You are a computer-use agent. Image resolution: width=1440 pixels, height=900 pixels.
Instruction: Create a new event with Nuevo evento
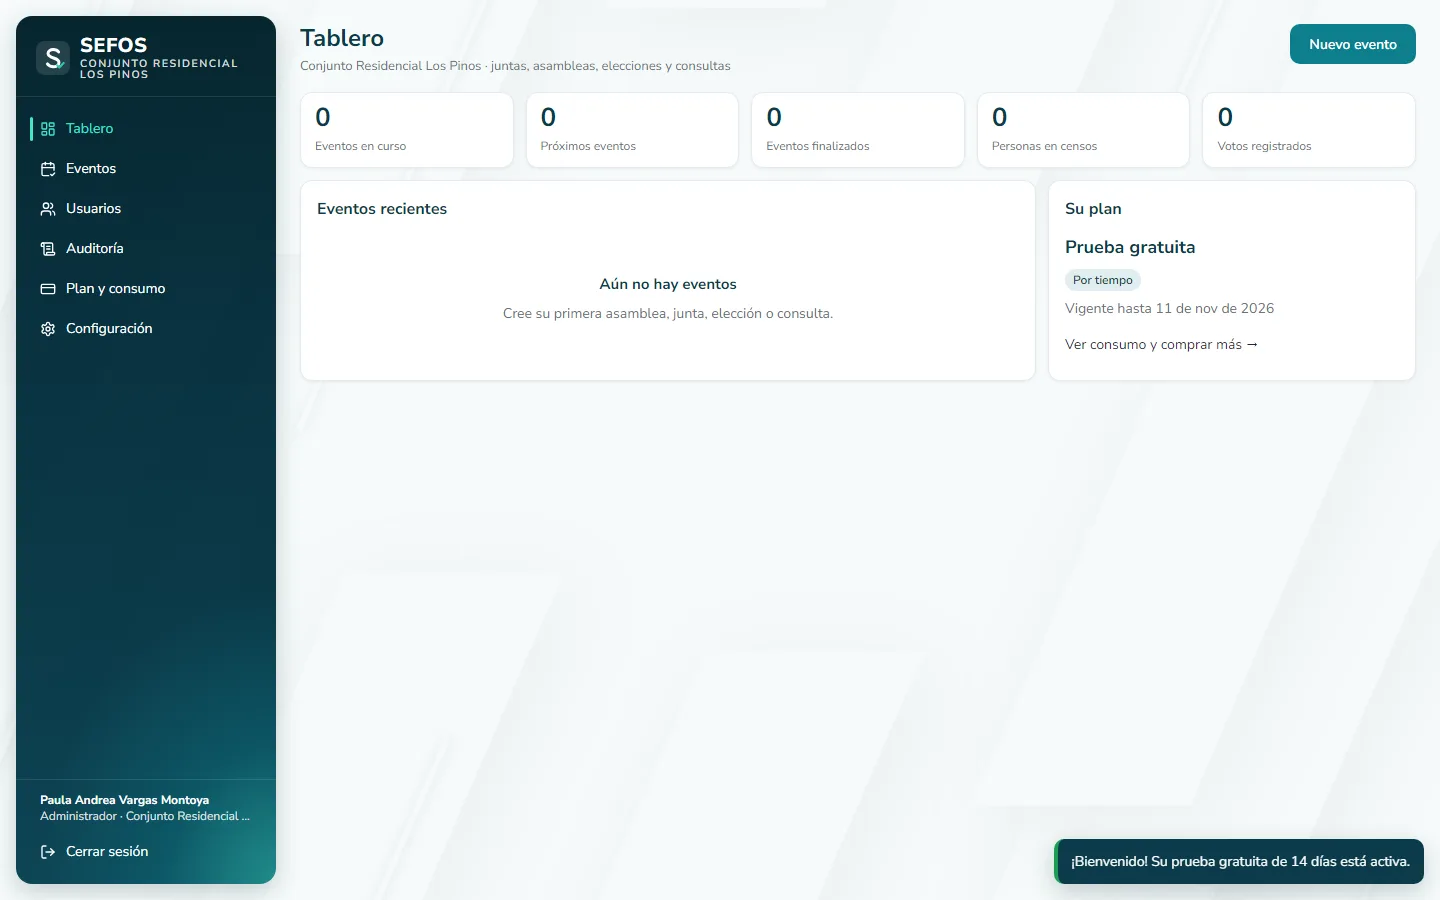tap(1353, 44)
